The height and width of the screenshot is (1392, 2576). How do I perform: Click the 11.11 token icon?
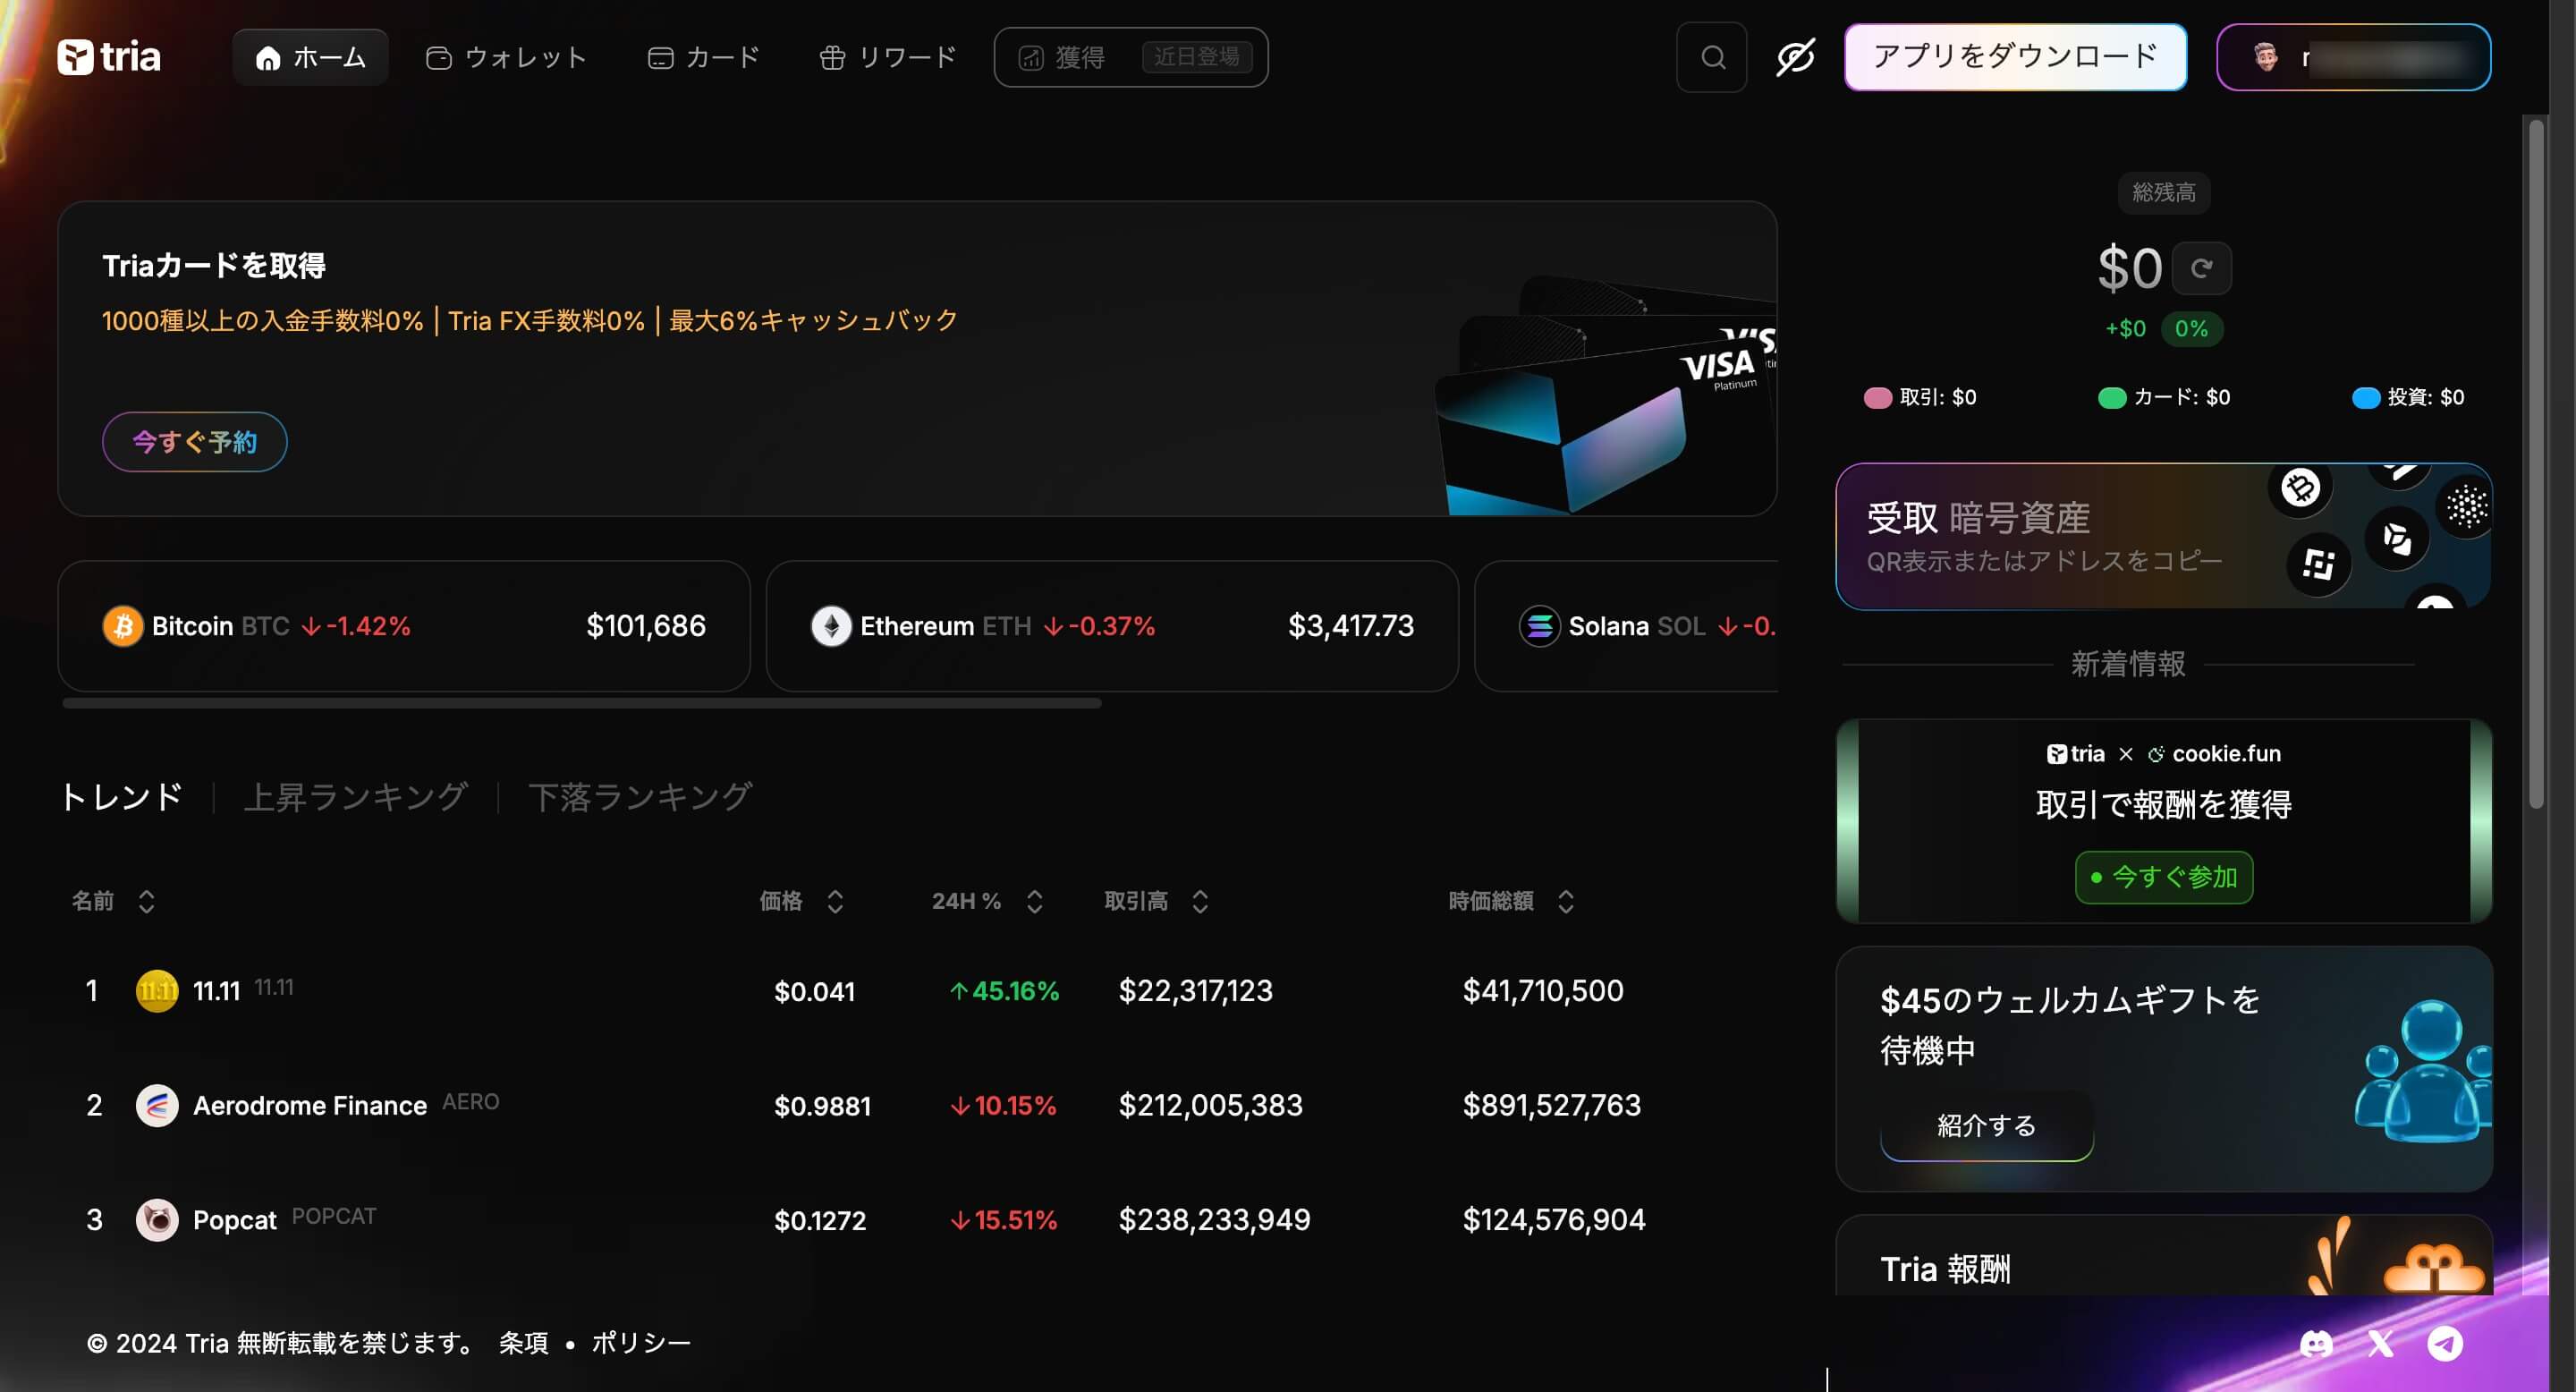tap(157, 991)
